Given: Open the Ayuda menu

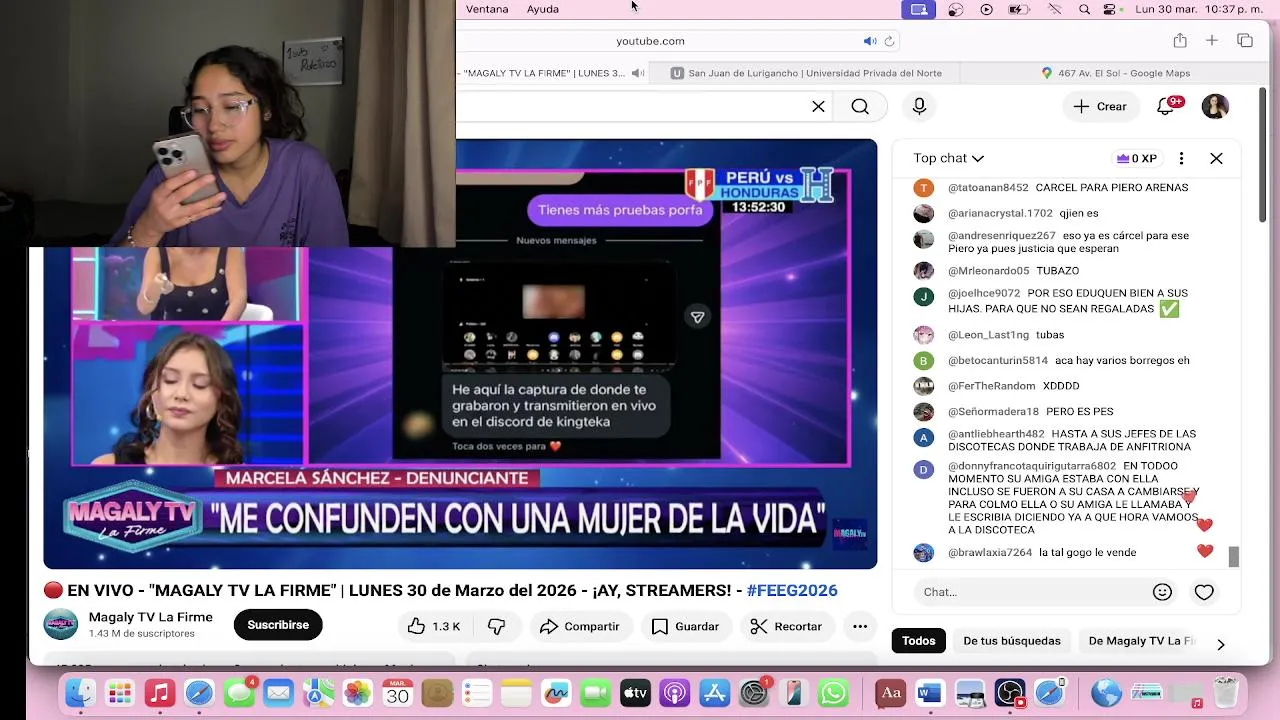Looking at the screenshot, I should point(542,9).
